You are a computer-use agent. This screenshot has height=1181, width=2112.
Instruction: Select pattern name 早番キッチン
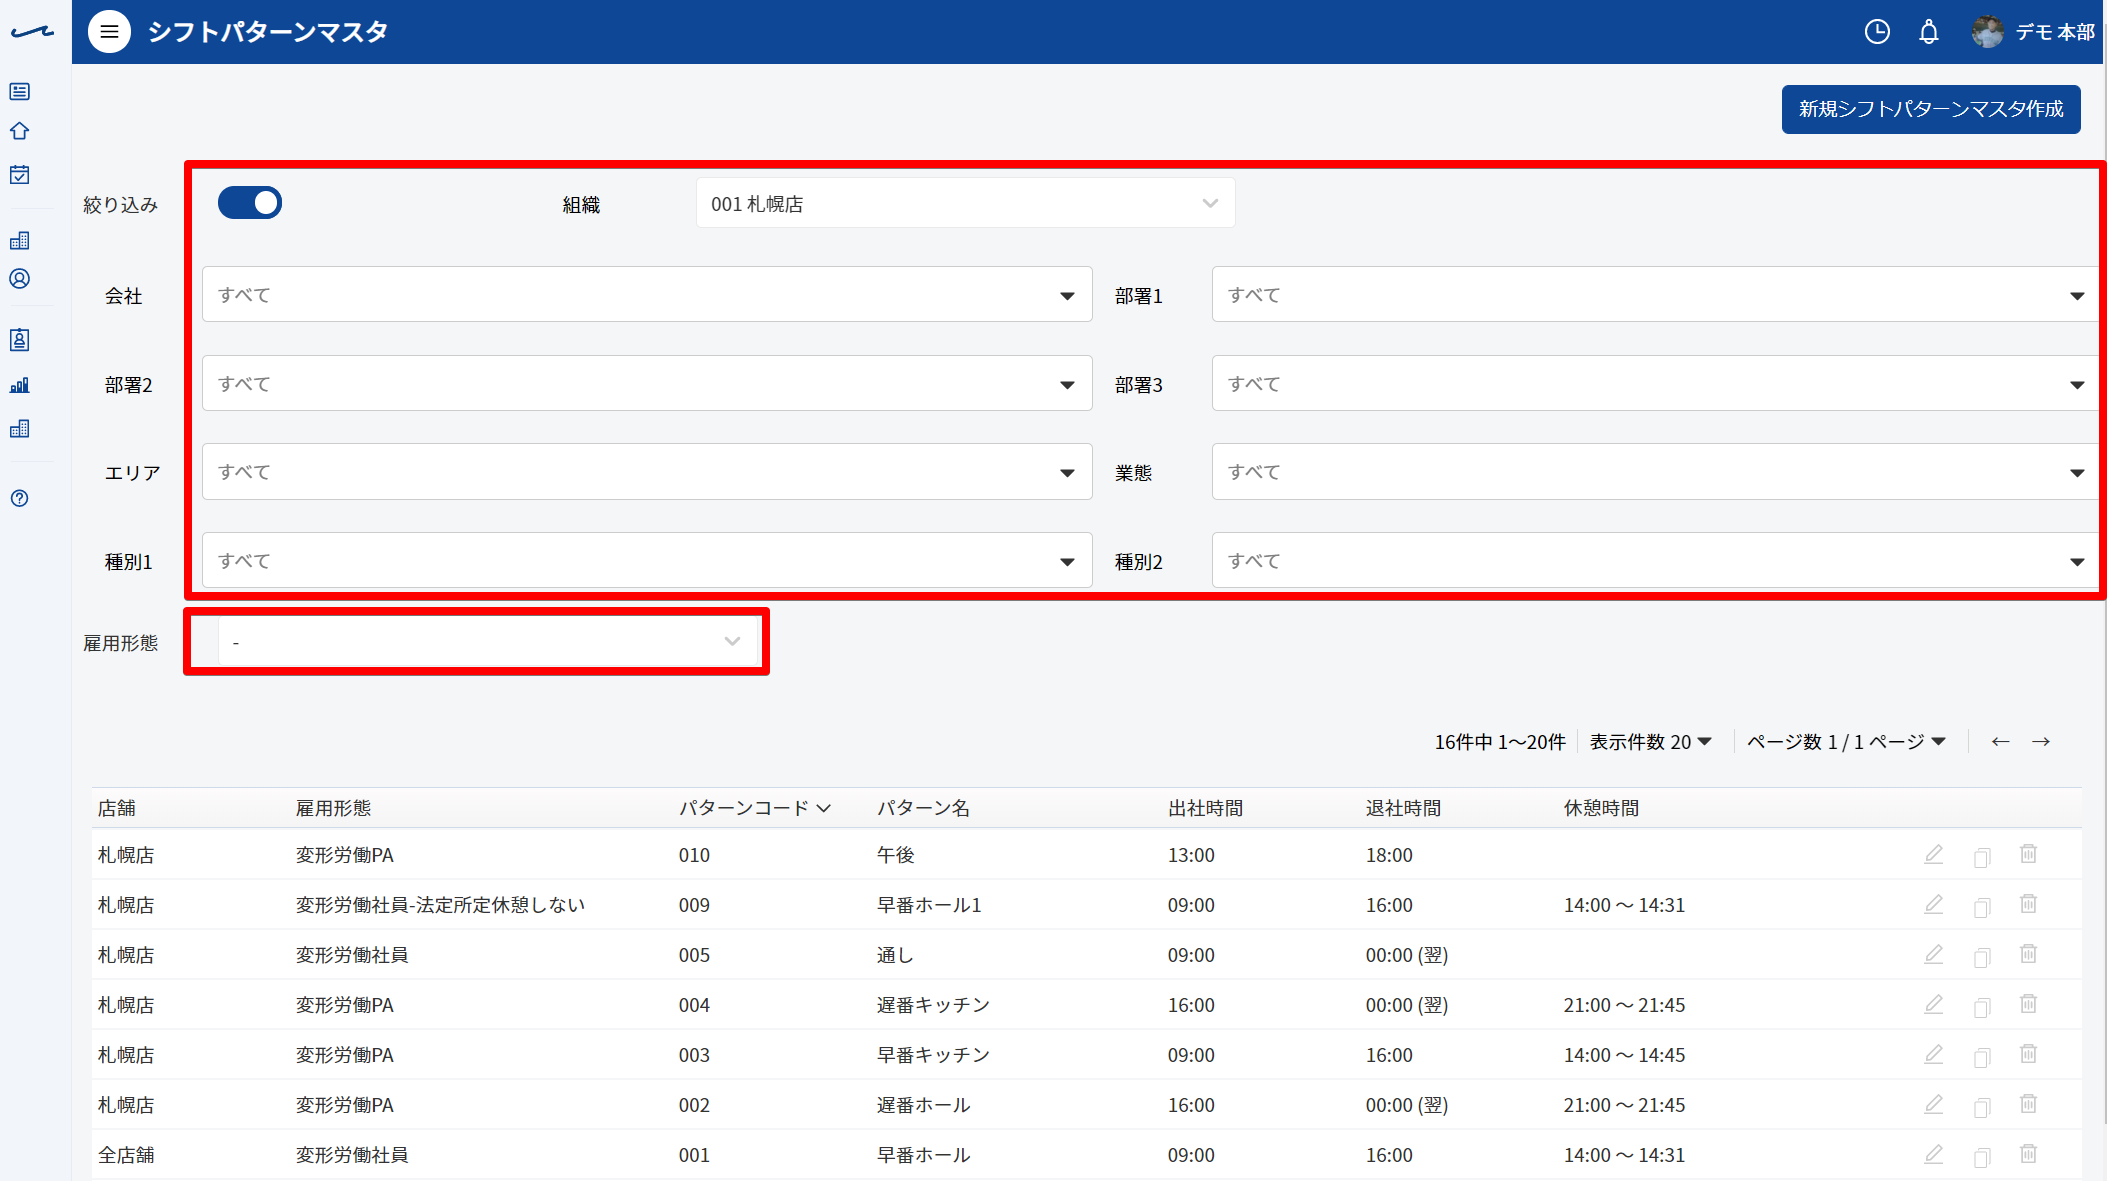[x=933, y=1055]
